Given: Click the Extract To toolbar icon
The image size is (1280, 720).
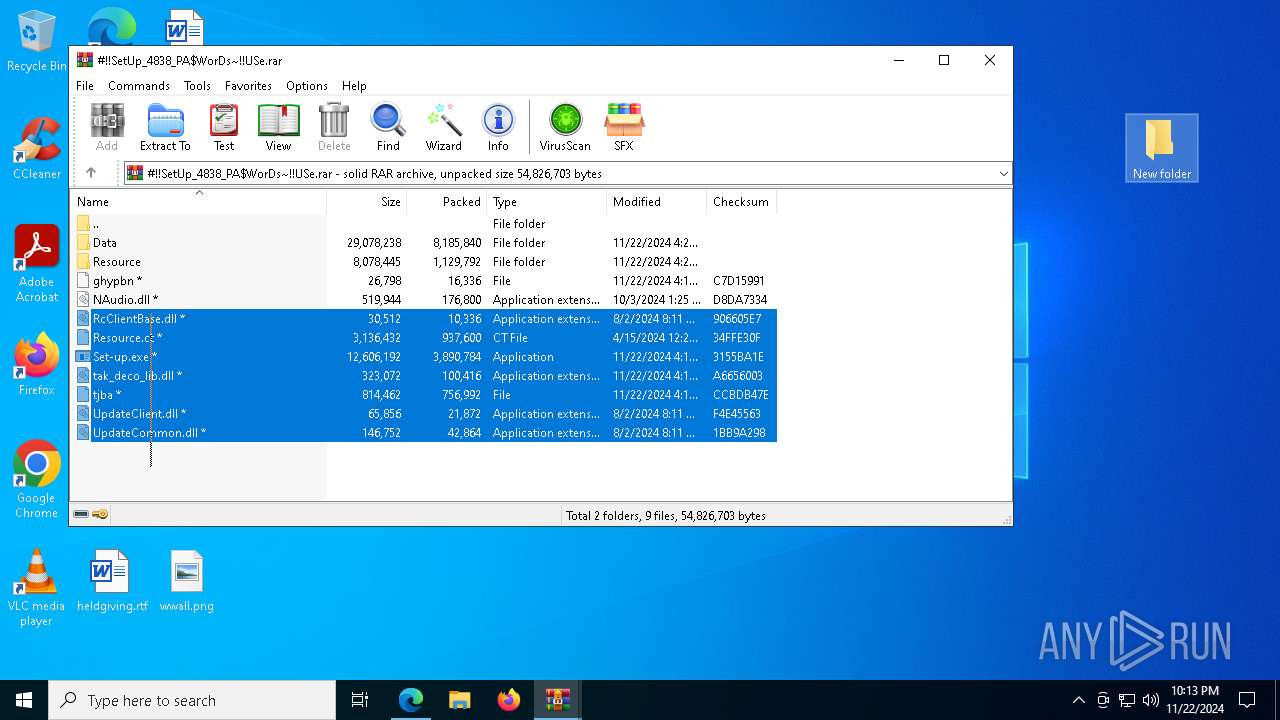Looking at the screenshot, I should point(165,127).
